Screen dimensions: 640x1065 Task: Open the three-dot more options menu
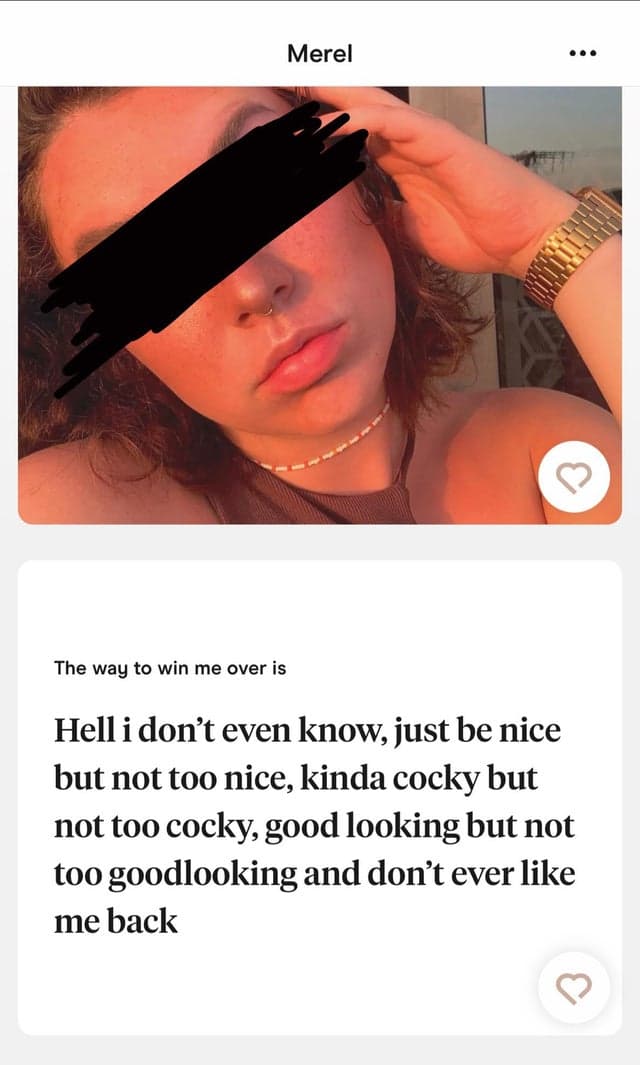point(583,53)
